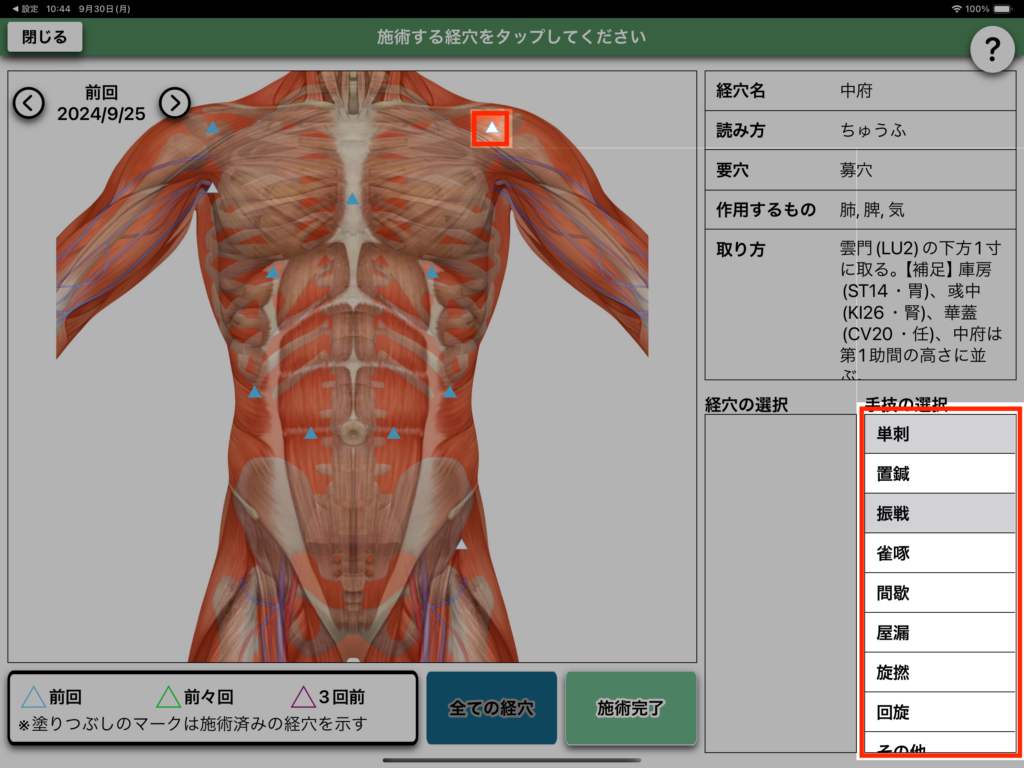Select the 回旋 technique option
Screen dimensions: 1024x768
point(939,712)
